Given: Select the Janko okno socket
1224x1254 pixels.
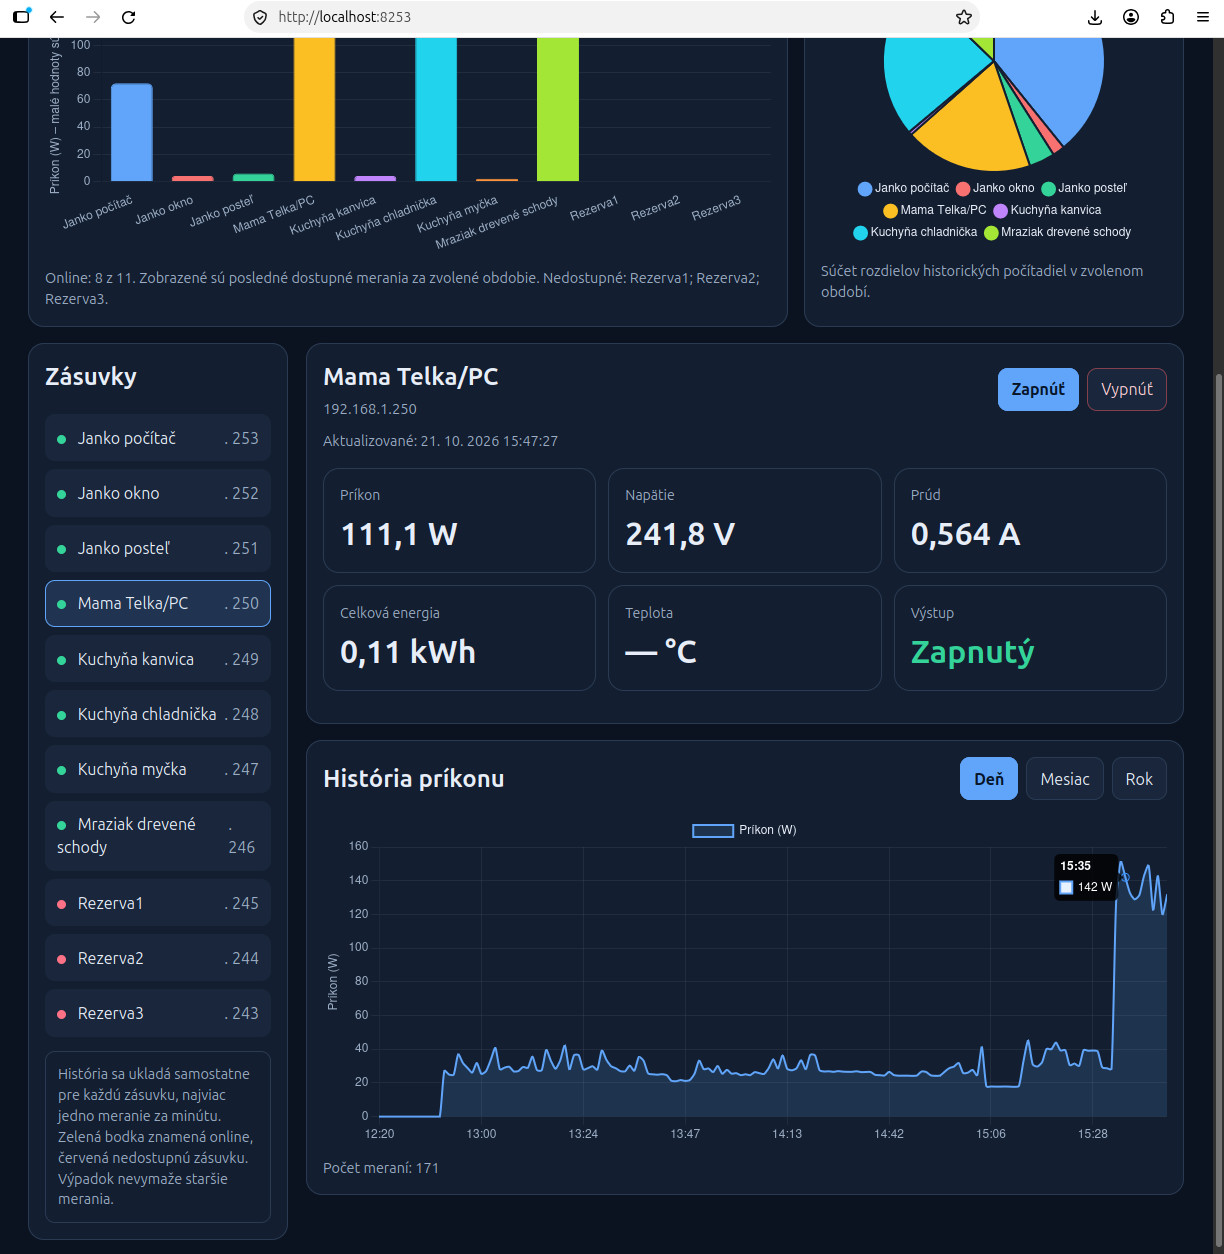Looking at the screenshot, I should (x=158, y=493).
